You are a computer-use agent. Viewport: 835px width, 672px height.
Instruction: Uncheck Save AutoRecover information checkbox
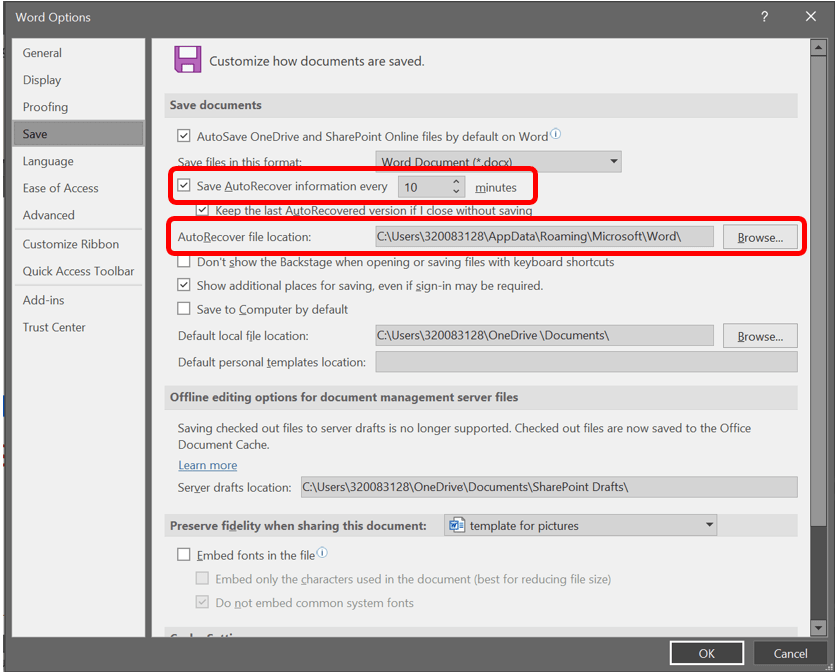184,186
